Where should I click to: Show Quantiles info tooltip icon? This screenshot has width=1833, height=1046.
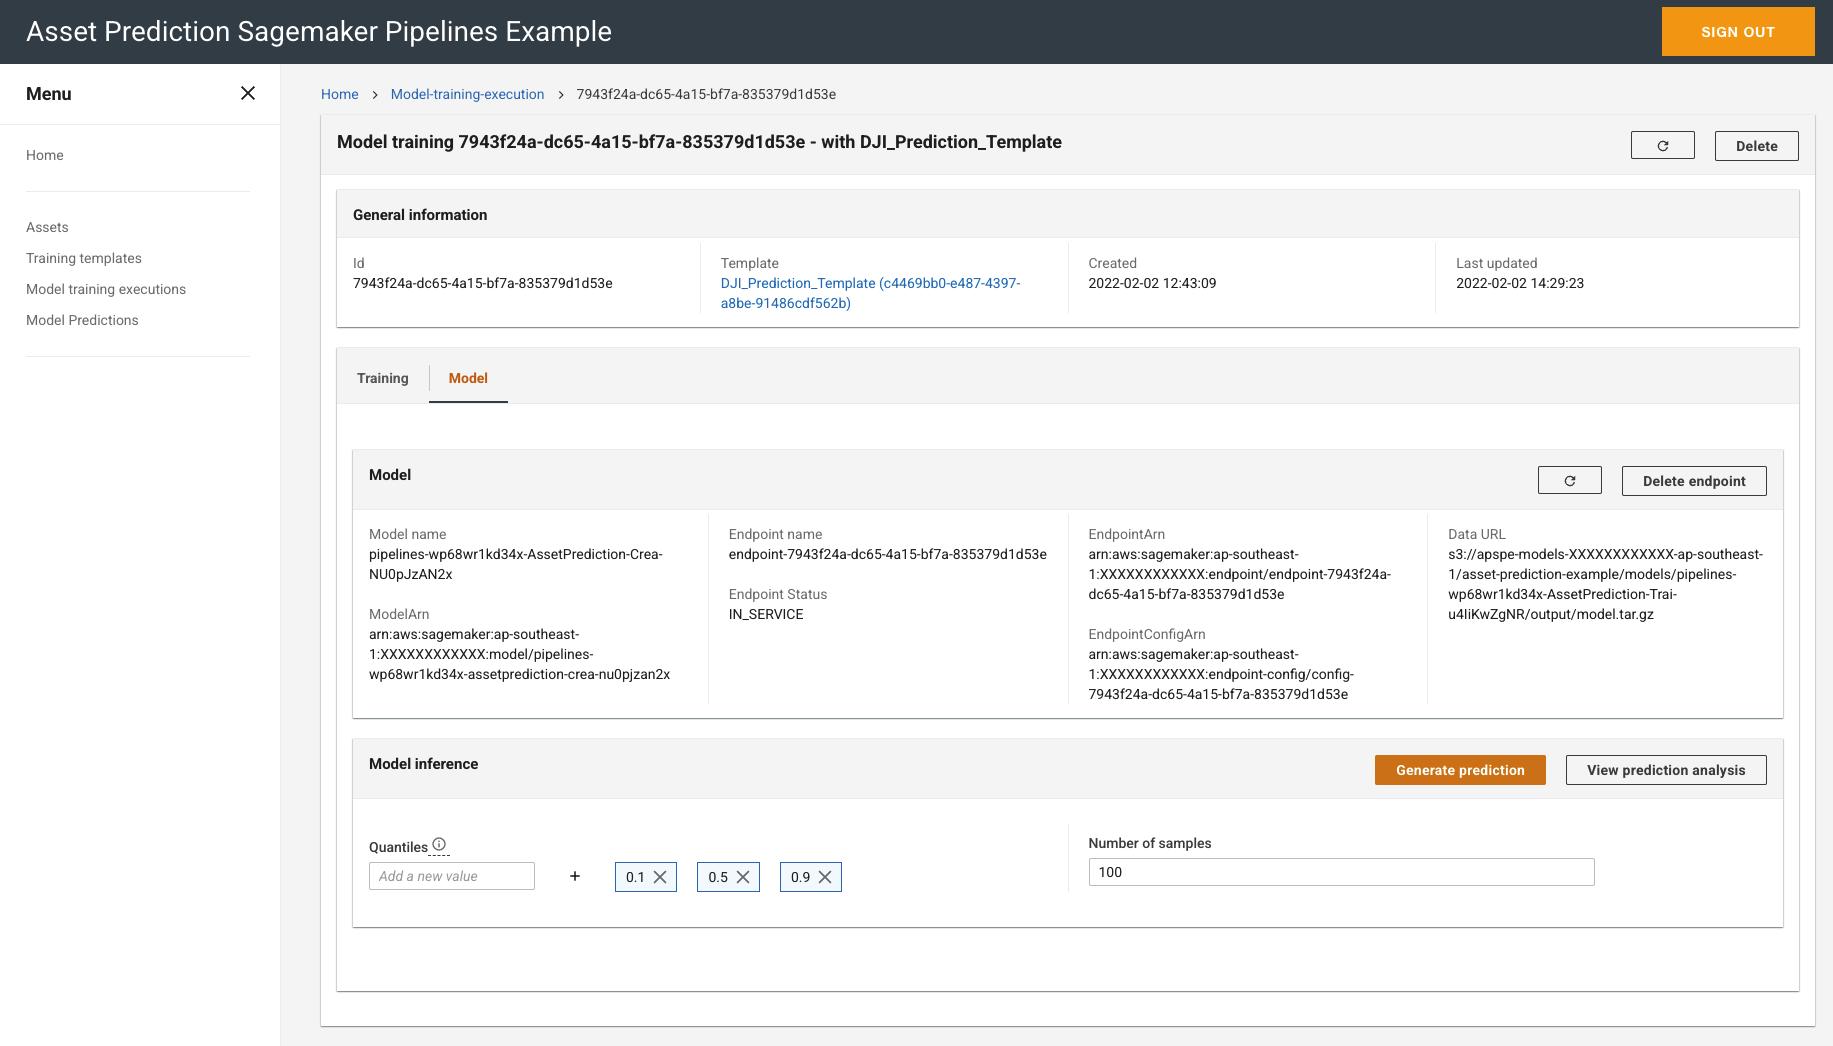coord(439,844)
